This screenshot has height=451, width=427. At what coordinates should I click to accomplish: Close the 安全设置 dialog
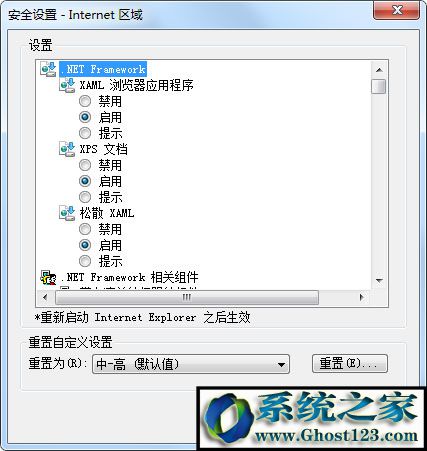396,11
